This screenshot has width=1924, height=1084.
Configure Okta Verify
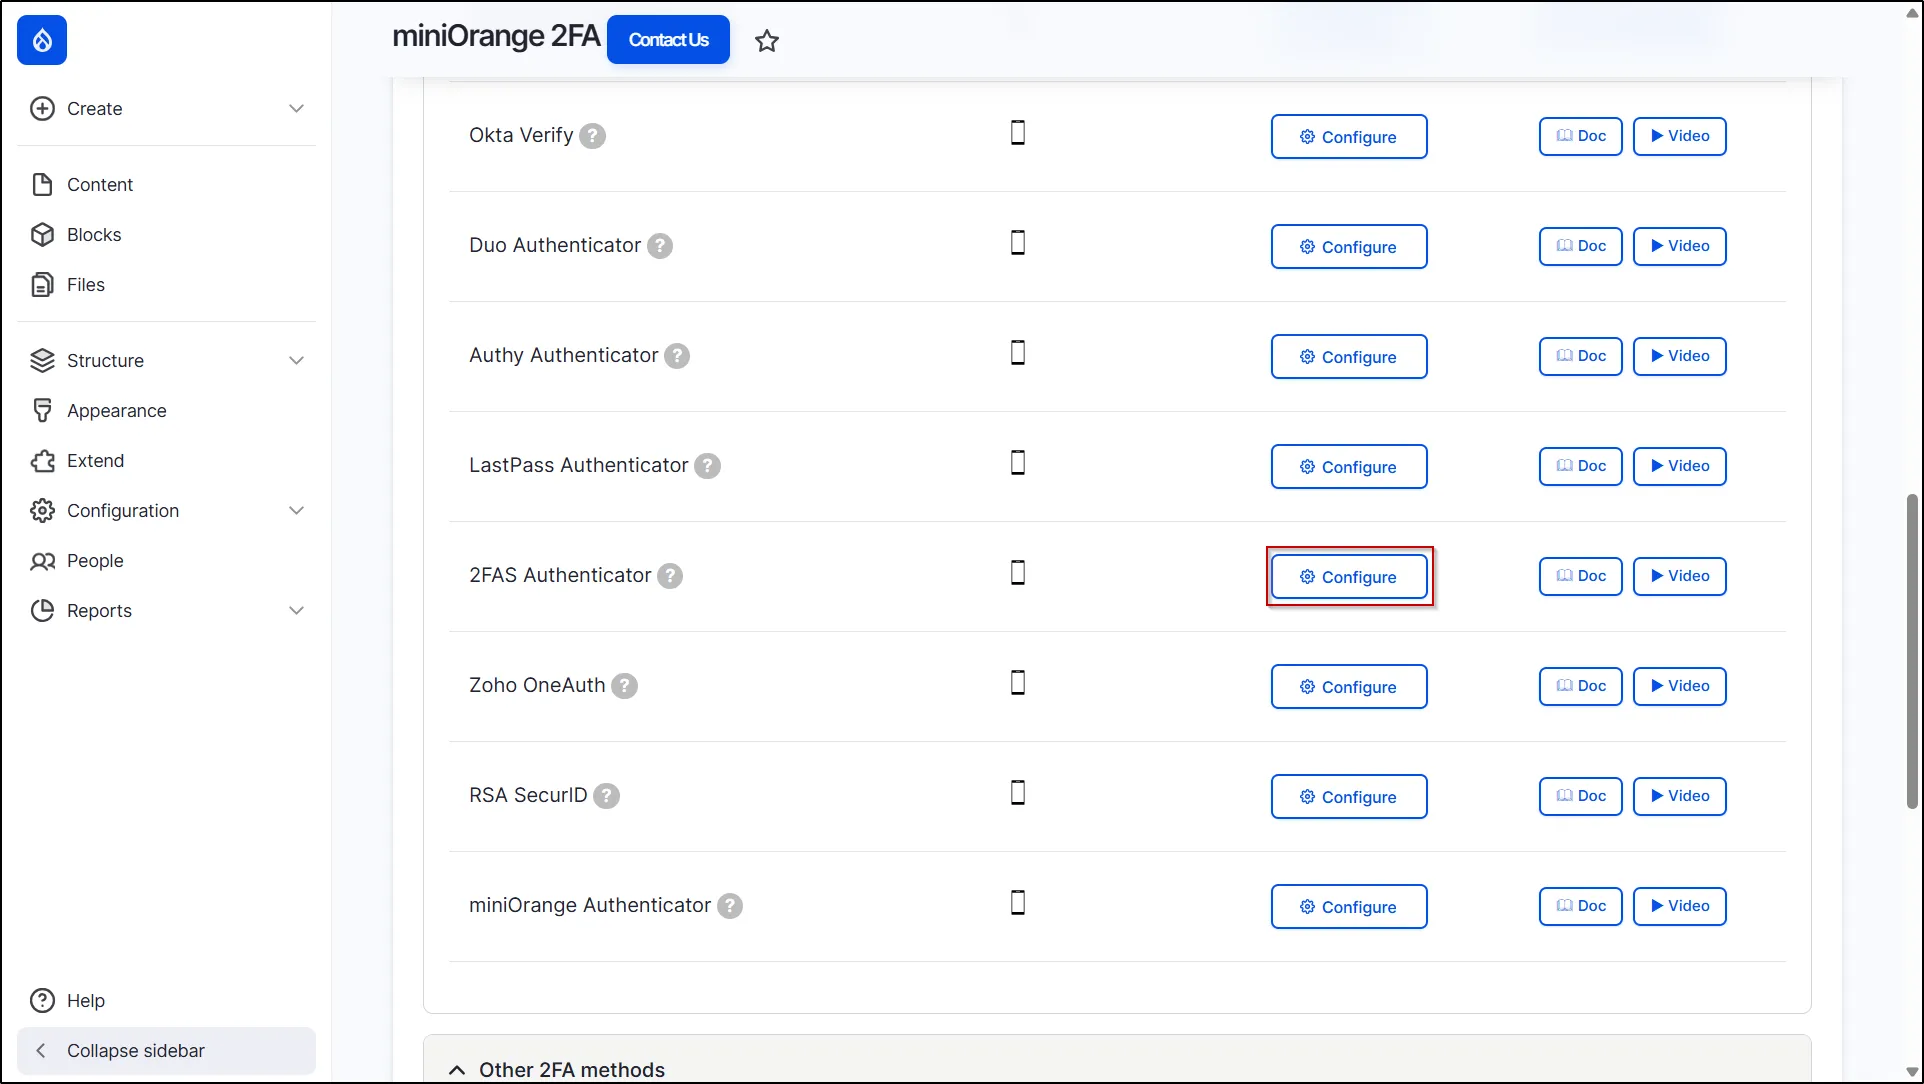click(1349, 137)
